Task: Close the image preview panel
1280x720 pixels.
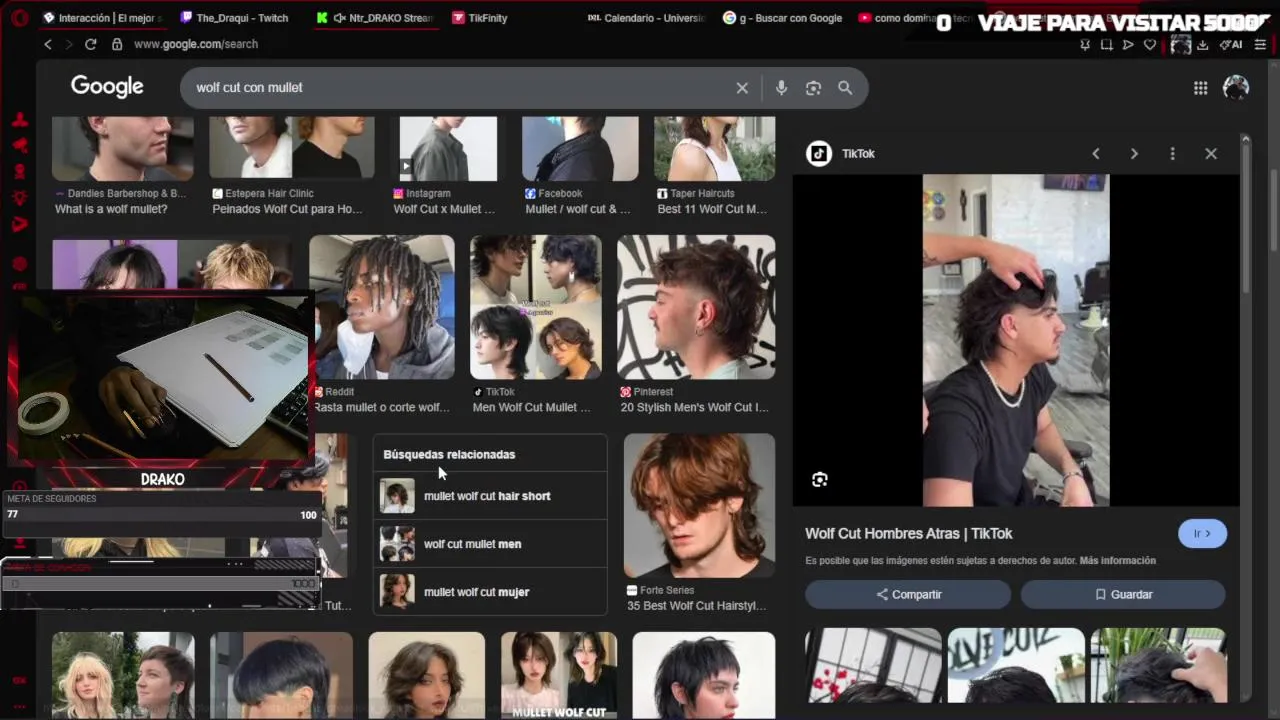Action: point(1211,154)
